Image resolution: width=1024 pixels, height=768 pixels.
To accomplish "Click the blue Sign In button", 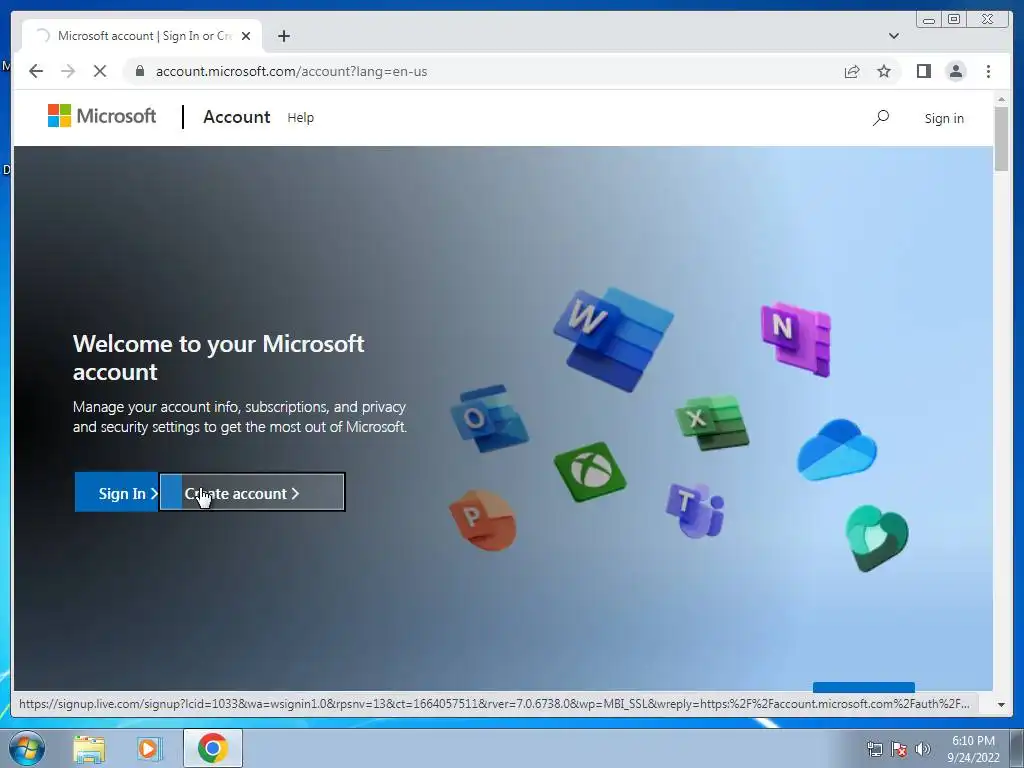I will pyautogui.click(x=117, y=492).
